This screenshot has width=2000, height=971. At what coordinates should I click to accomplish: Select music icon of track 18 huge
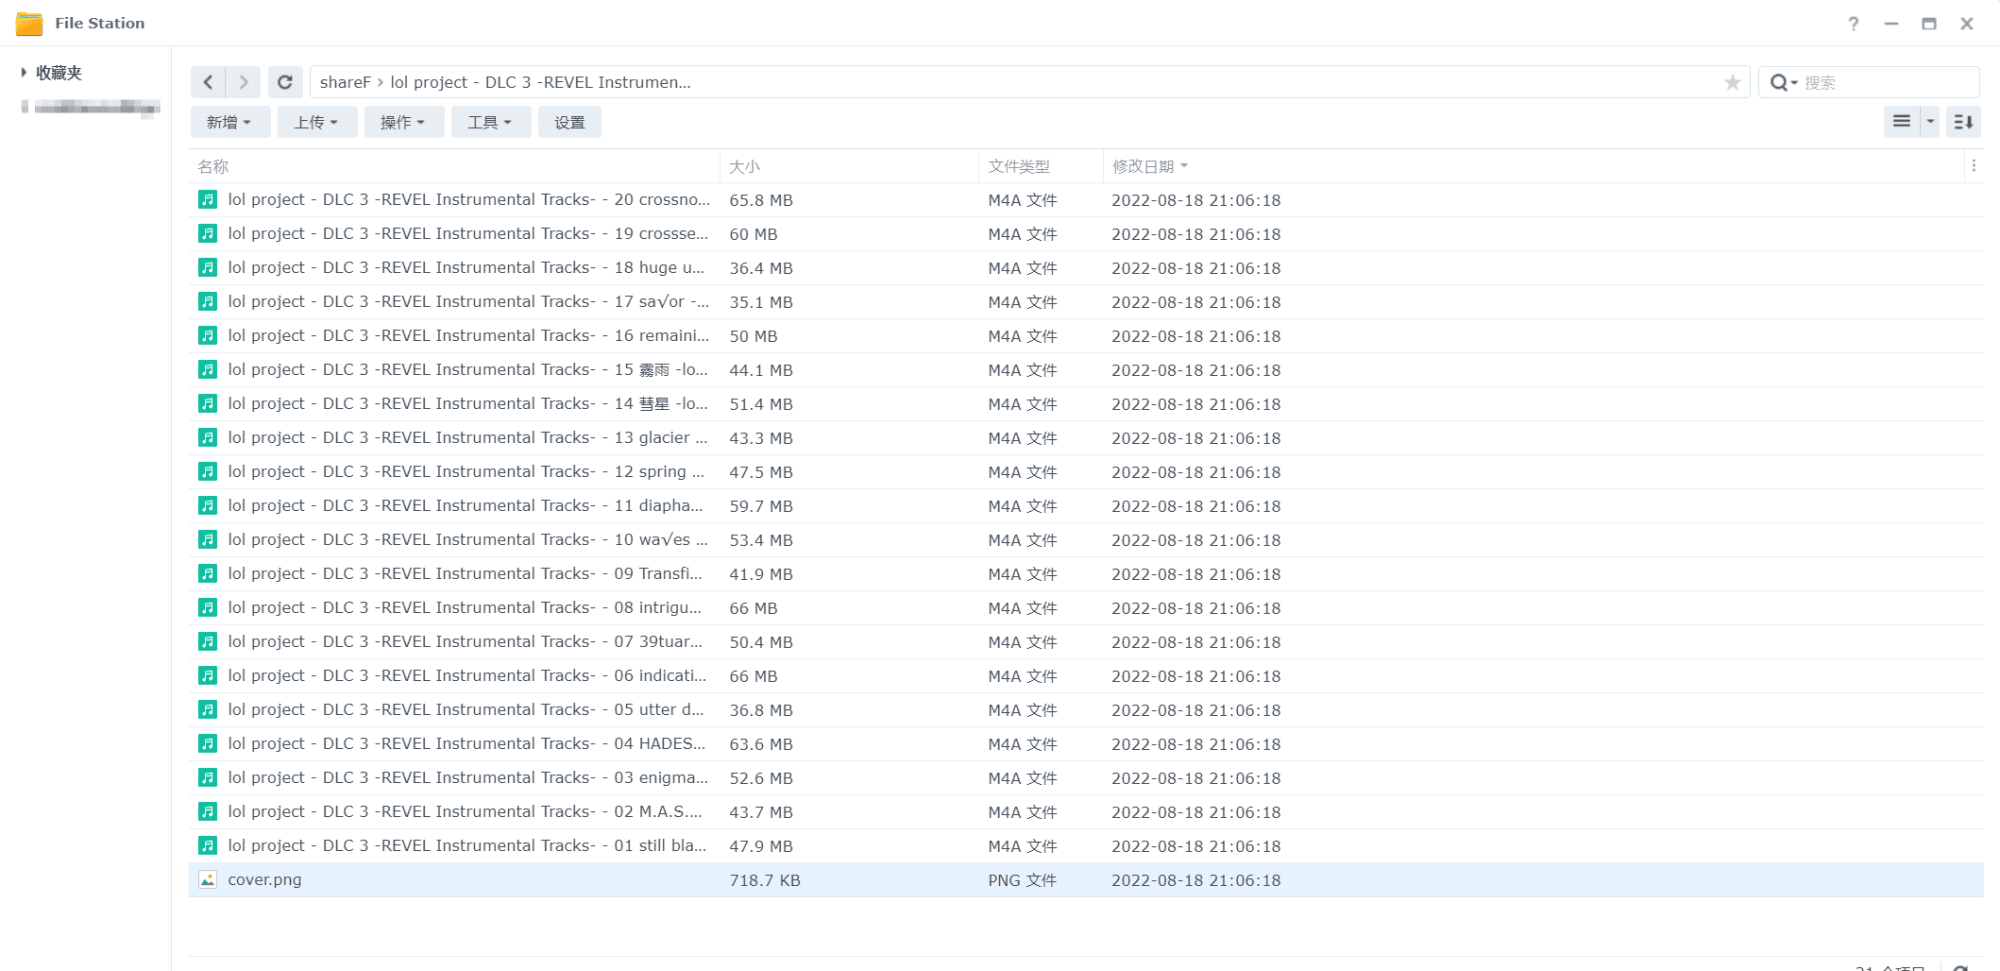[207, 268]
